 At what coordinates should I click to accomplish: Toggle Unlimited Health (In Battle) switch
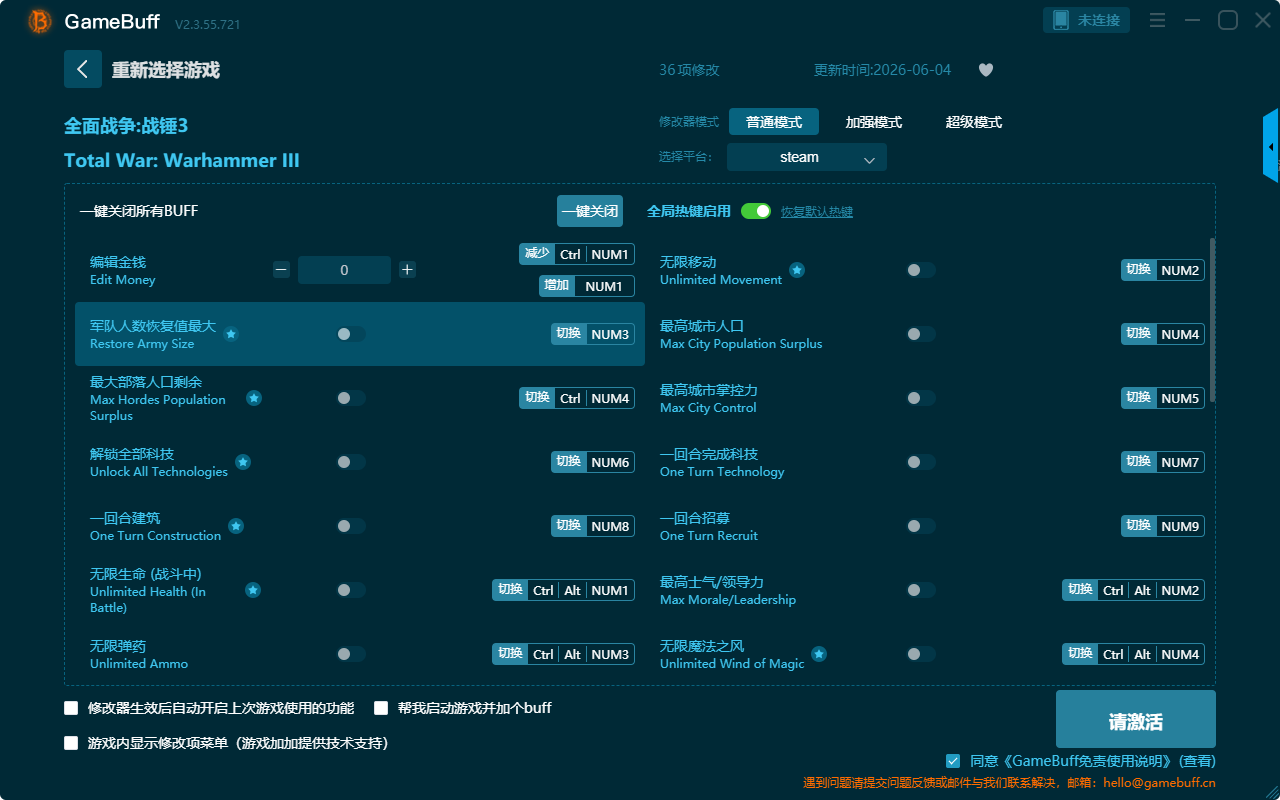(x=351, y=590)
